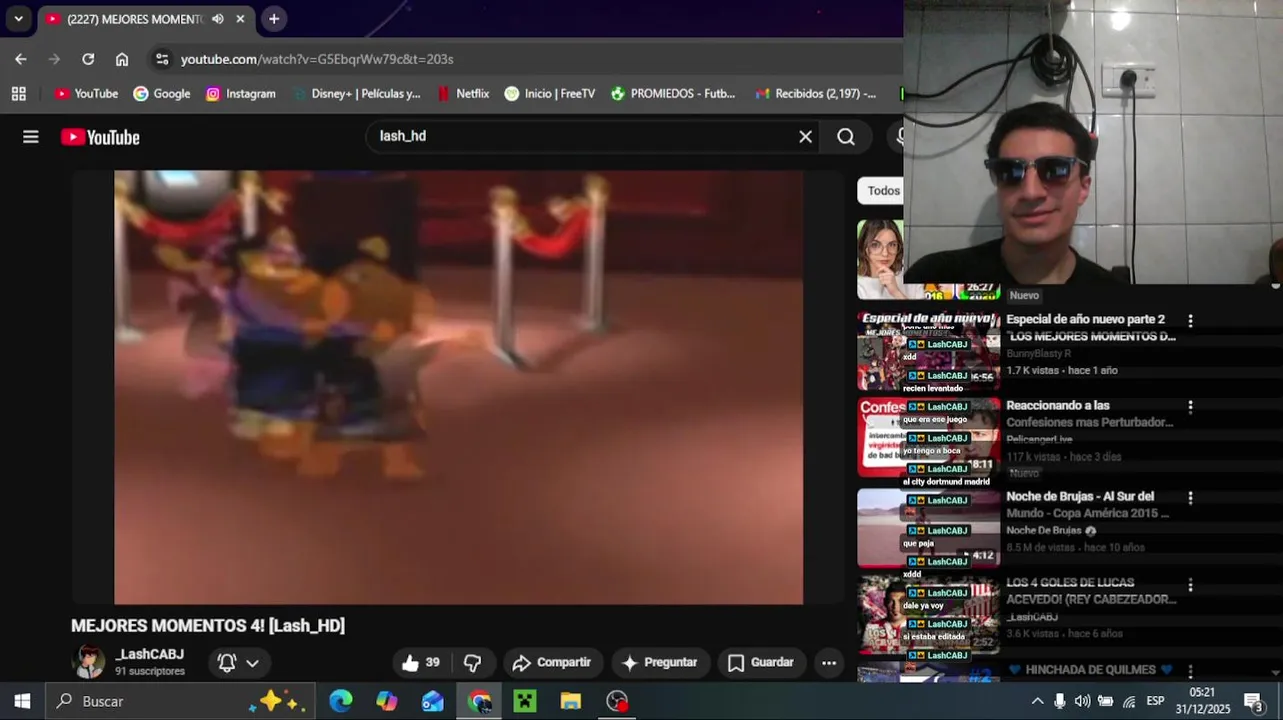Screen dimensions: 1283x720
Task: Open the PROMIEDOS bookmark
Action: 672,93
